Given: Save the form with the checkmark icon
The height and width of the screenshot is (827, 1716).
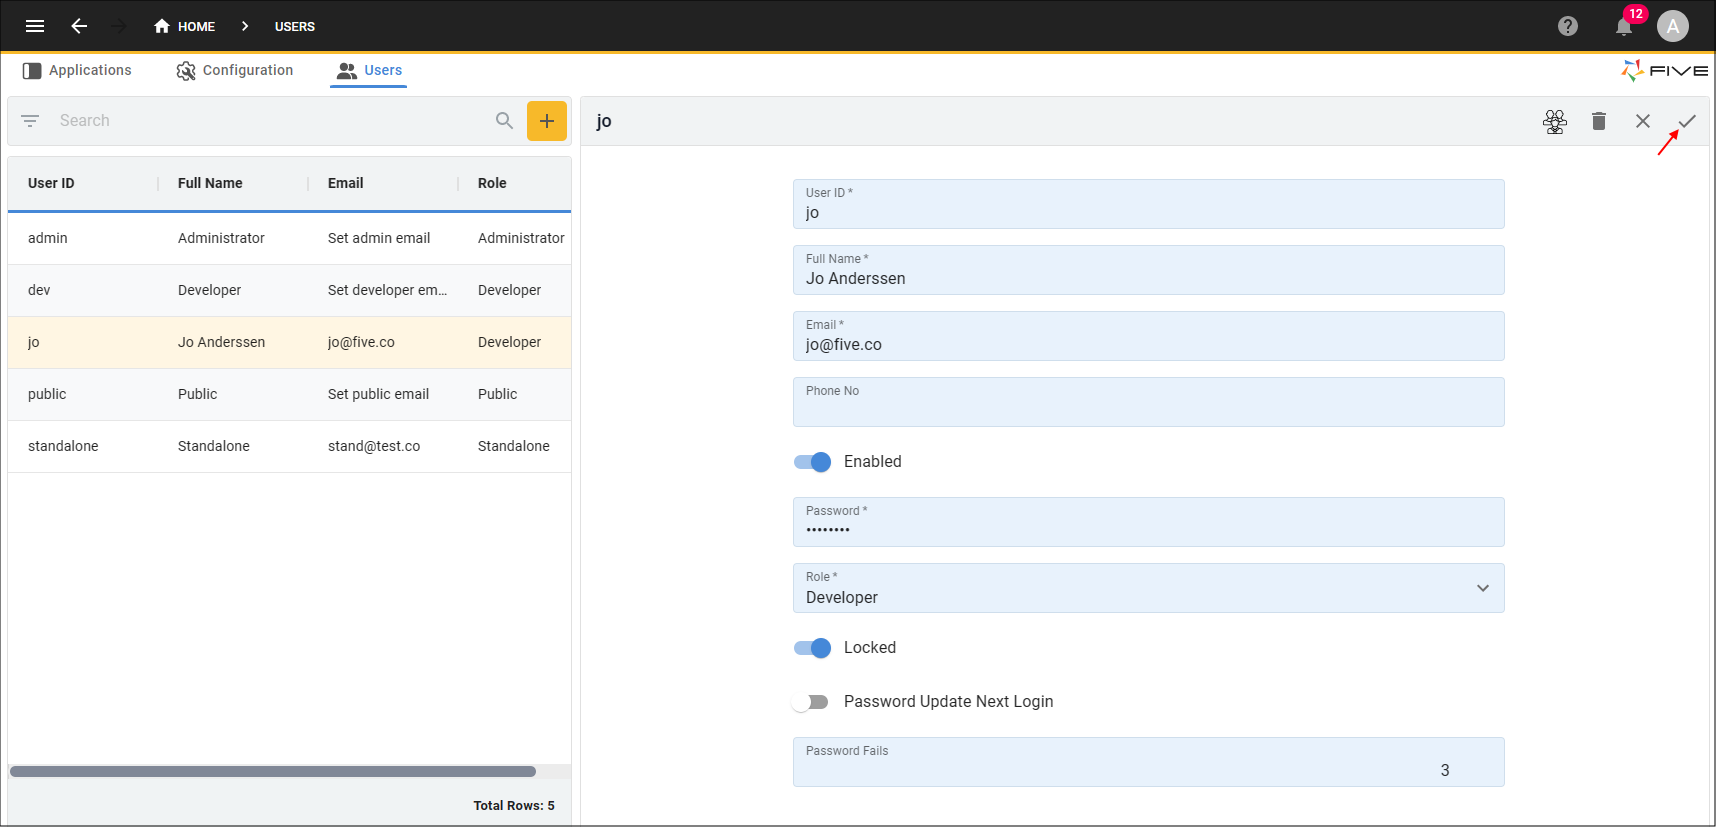Looking at the screenshot, I should 1686,121.
